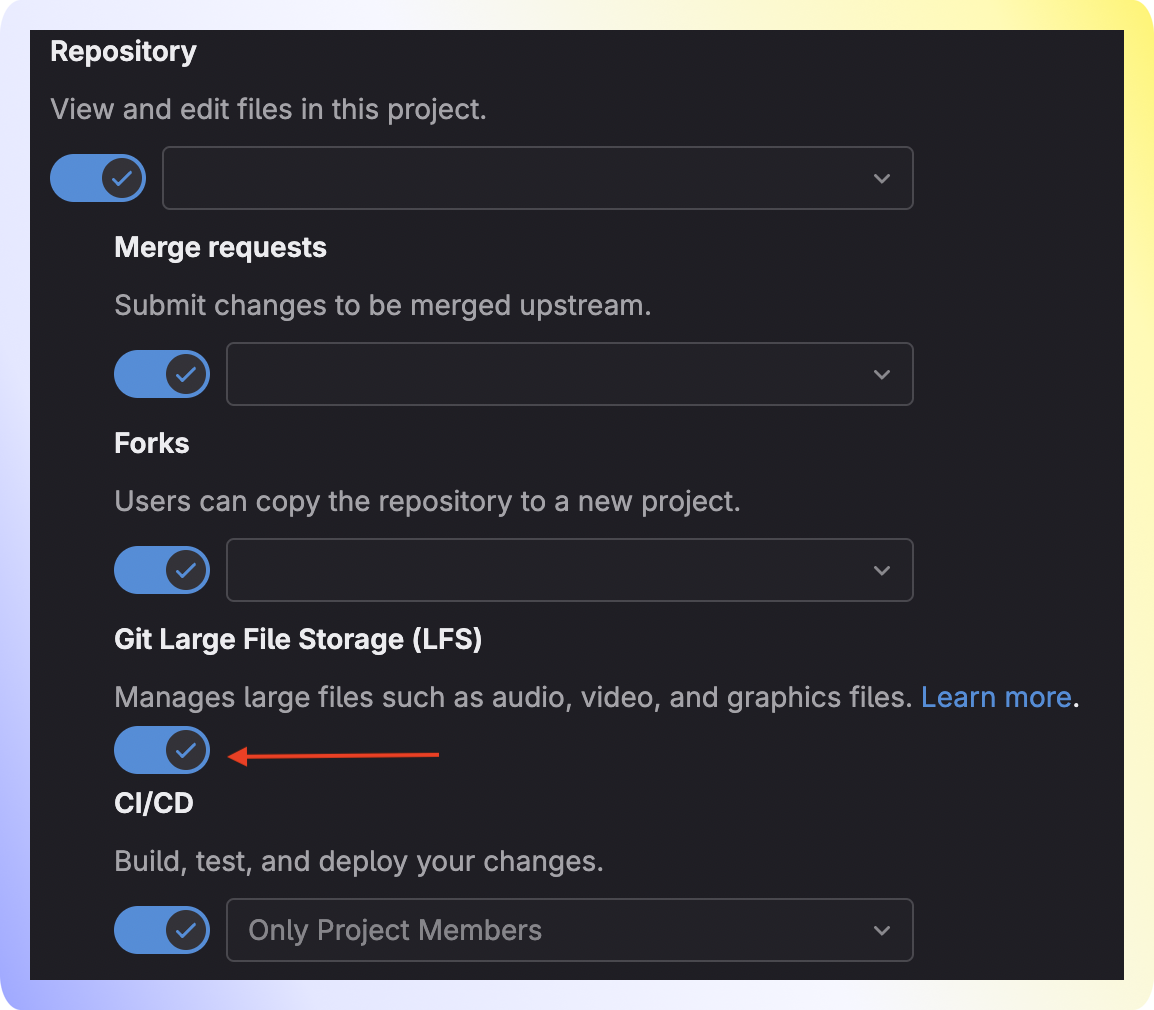Click 'Git Large File Storage (LFS)' heading
The width and height of the screenshot is (1154, 1010).
point(298,640)
